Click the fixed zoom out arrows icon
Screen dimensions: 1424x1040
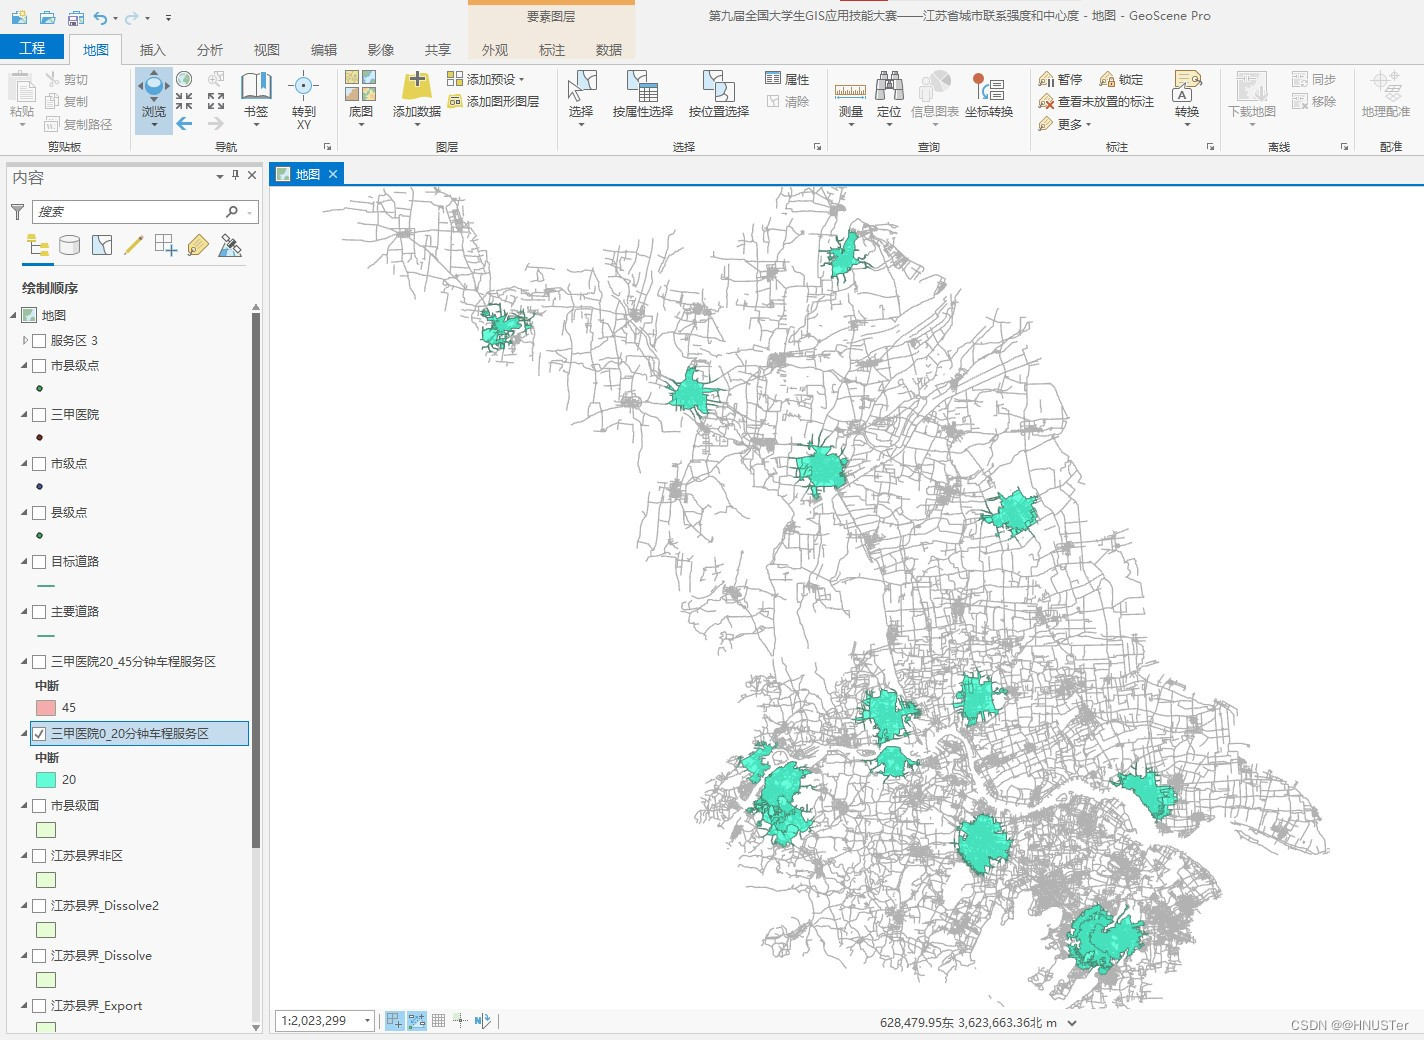[215, 101]
